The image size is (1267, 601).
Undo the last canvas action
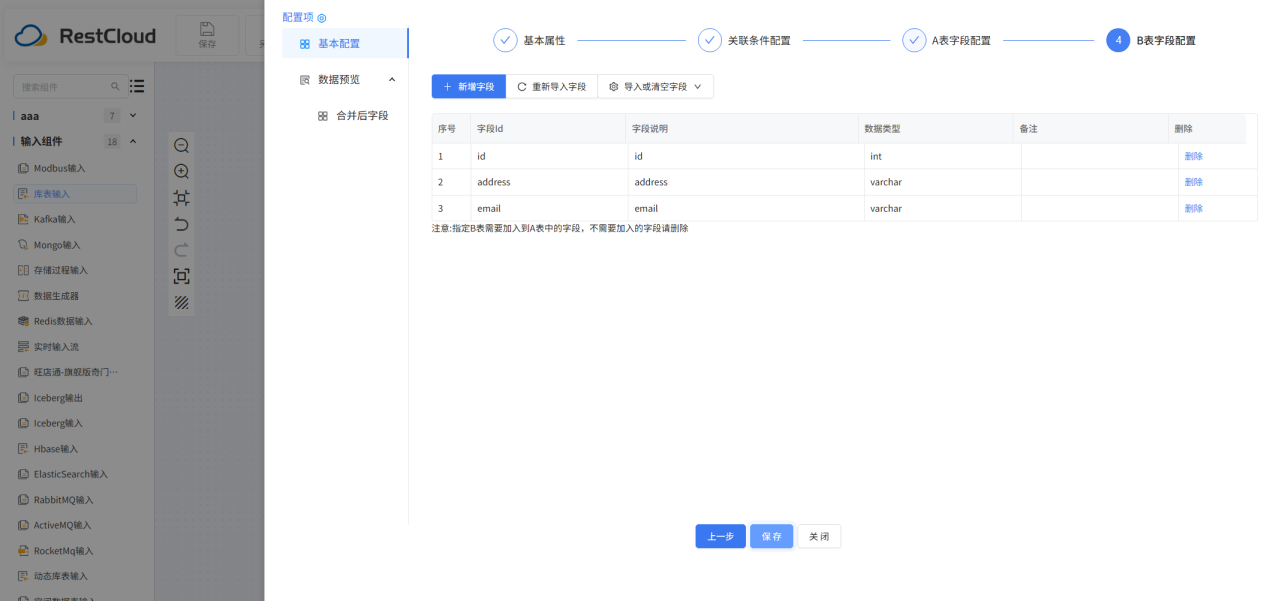tap(181, 224)
